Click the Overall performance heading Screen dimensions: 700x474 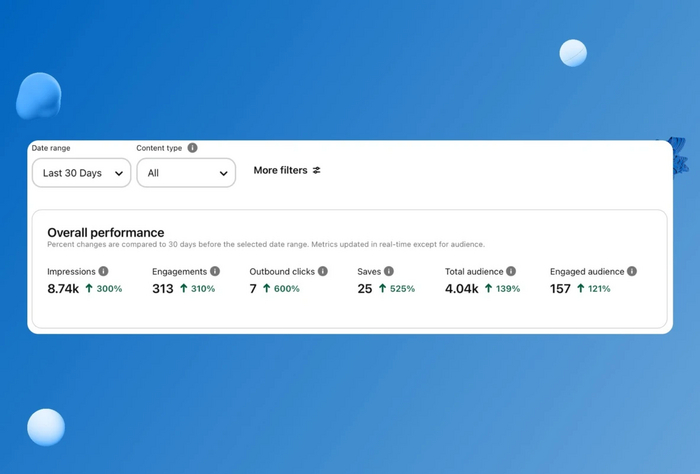click(105, 232)
